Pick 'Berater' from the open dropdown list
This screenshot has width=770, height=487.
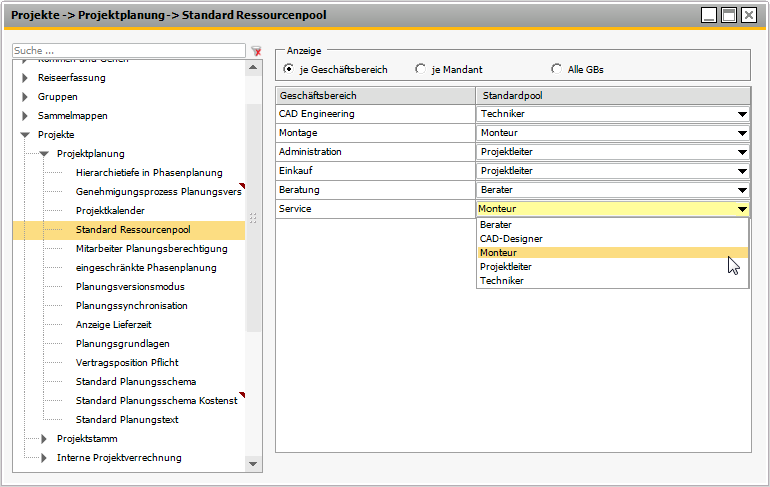tap(496, 225)
